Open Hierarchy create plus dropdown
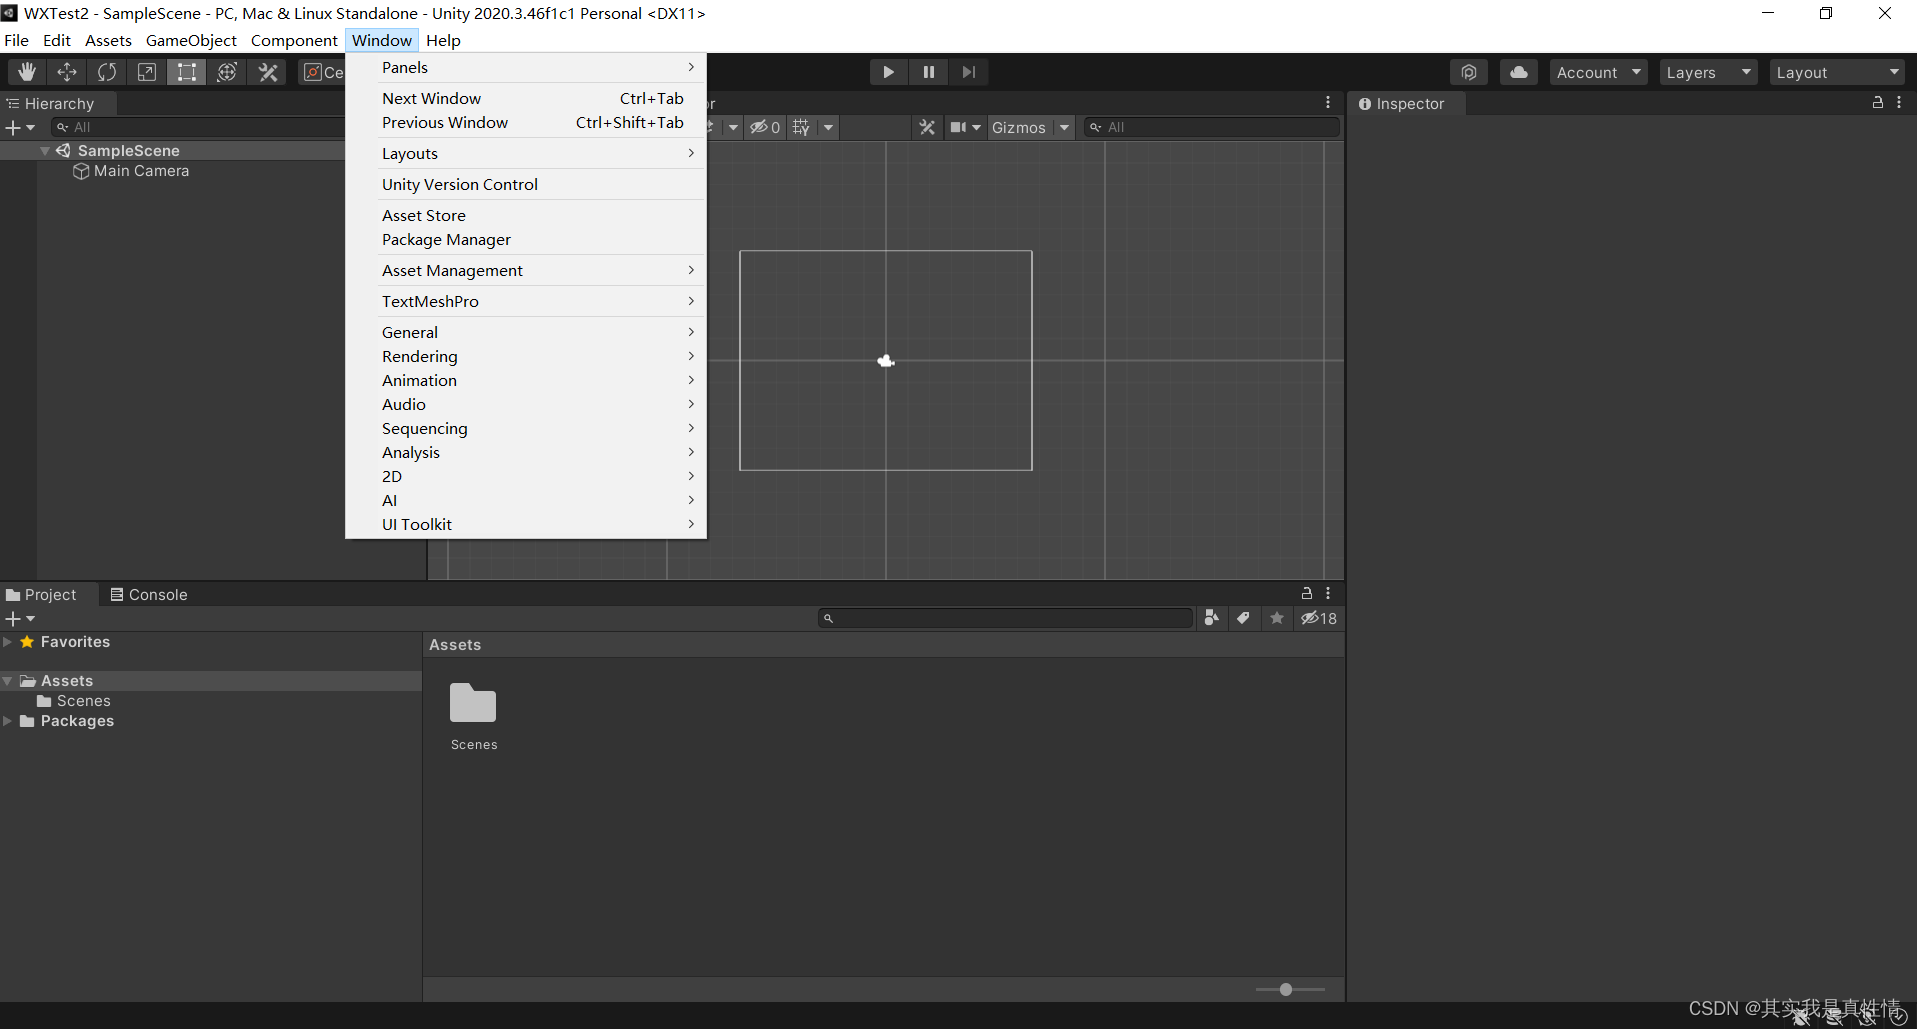Image resolution: width=1917 pixels, height=1029 pixels. pos(20,128)
